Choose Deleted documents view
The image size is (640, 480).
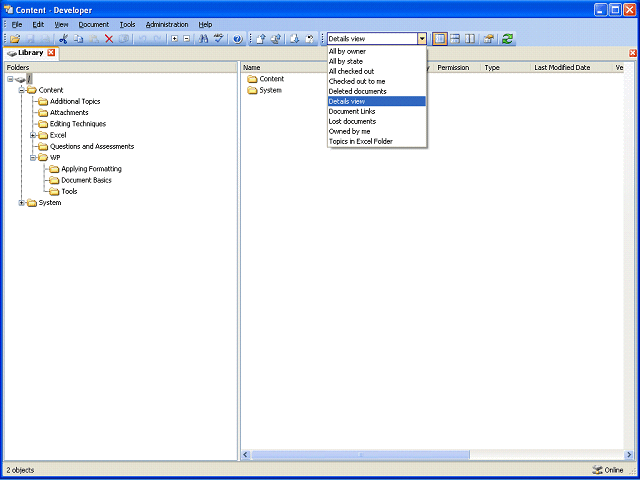click(x=377, y=91)
